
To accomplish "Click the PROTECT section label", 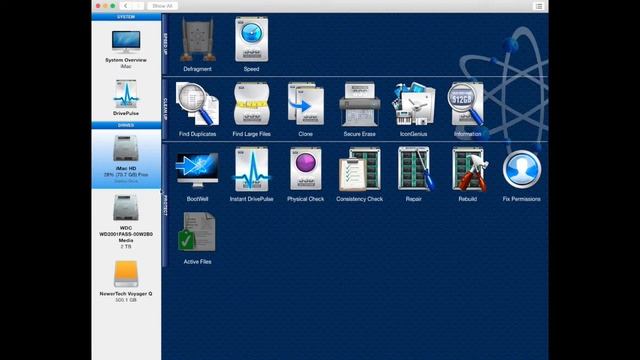I will click(x=165, y=205).
